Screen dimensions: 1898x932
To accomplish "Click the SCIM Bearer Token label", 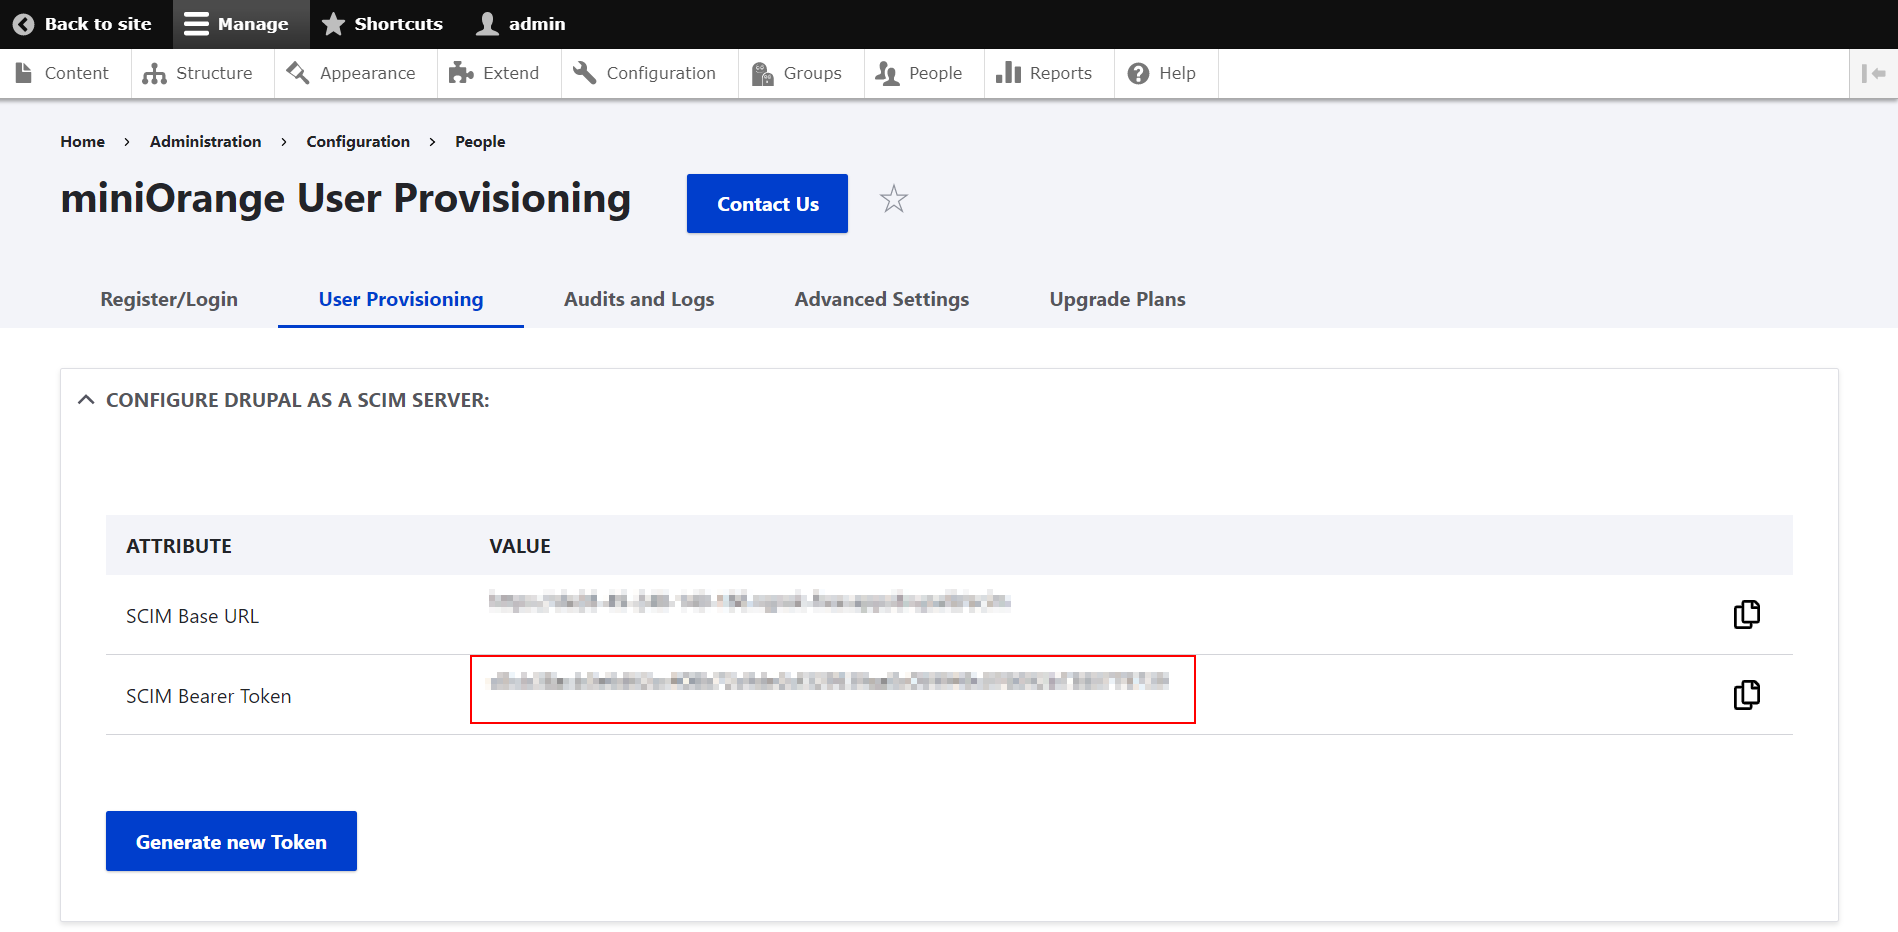I will 209,696.
